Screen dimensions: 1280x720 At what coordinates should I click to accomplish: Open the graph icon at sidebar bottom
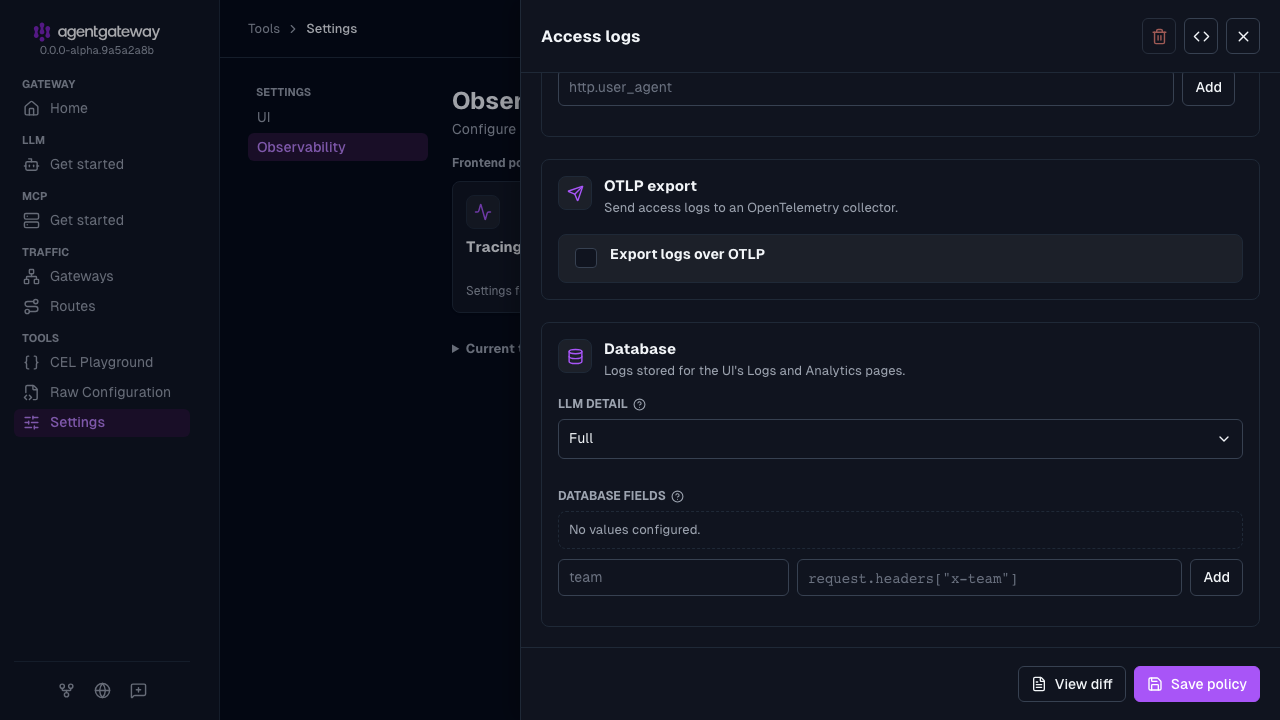pos(66,690)
